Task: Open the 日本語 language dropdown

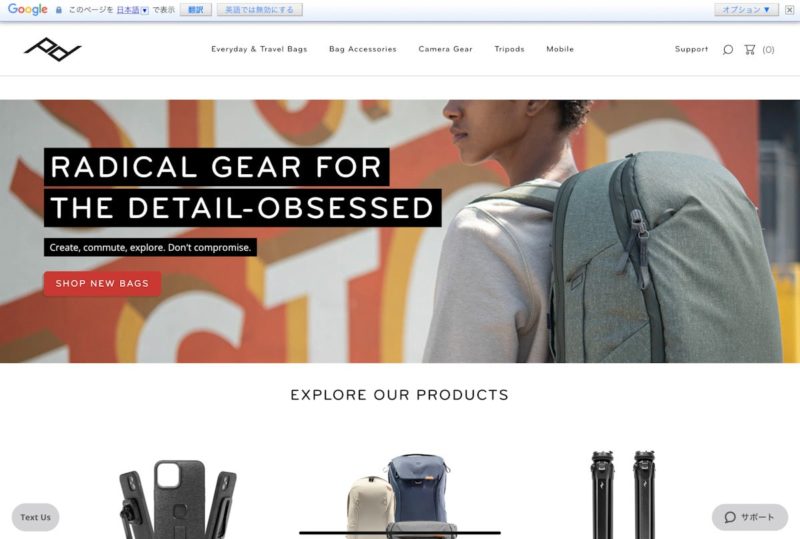Action: click(133, 10)
